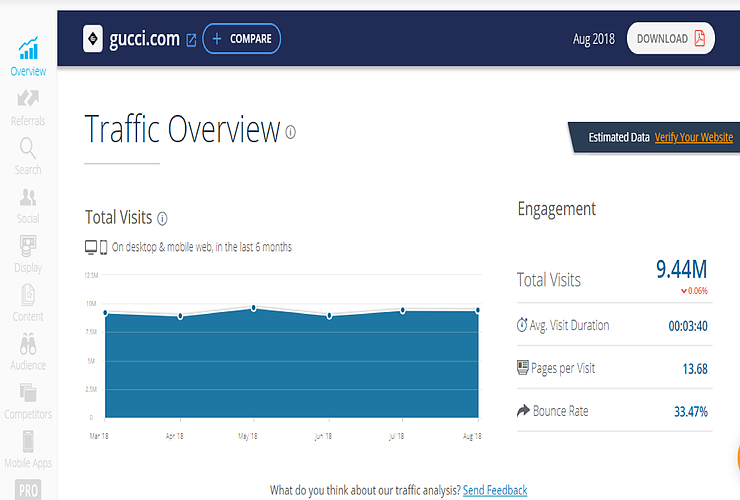Click the Traffic Overview info icon
The height and width of the screenshot is (500, 740).
(x=291, y=132)
